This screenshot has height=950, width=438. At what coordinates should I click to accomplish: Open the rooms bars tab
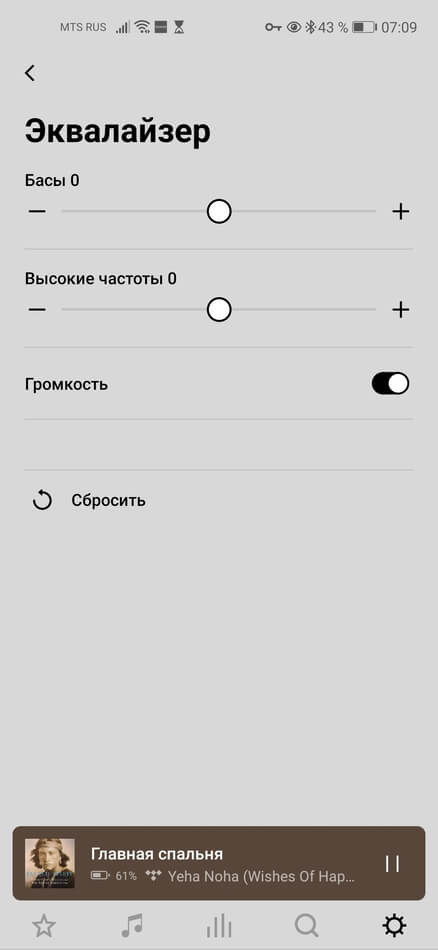point(219,926)
